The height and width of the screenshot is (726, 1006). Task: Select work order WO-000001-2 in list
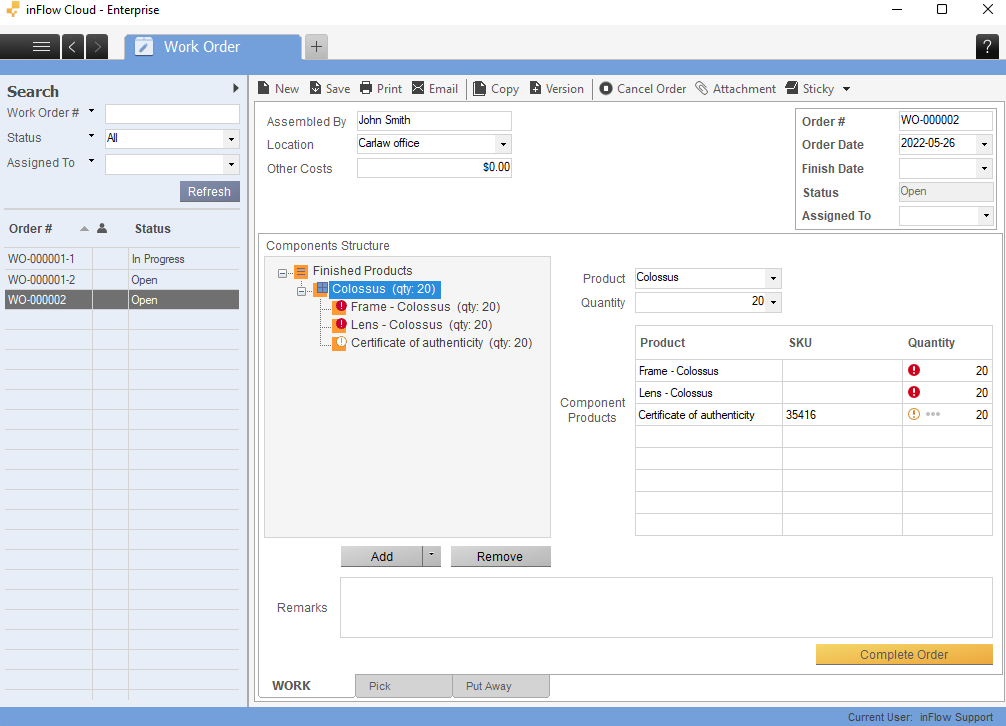[x=122, y=280]
